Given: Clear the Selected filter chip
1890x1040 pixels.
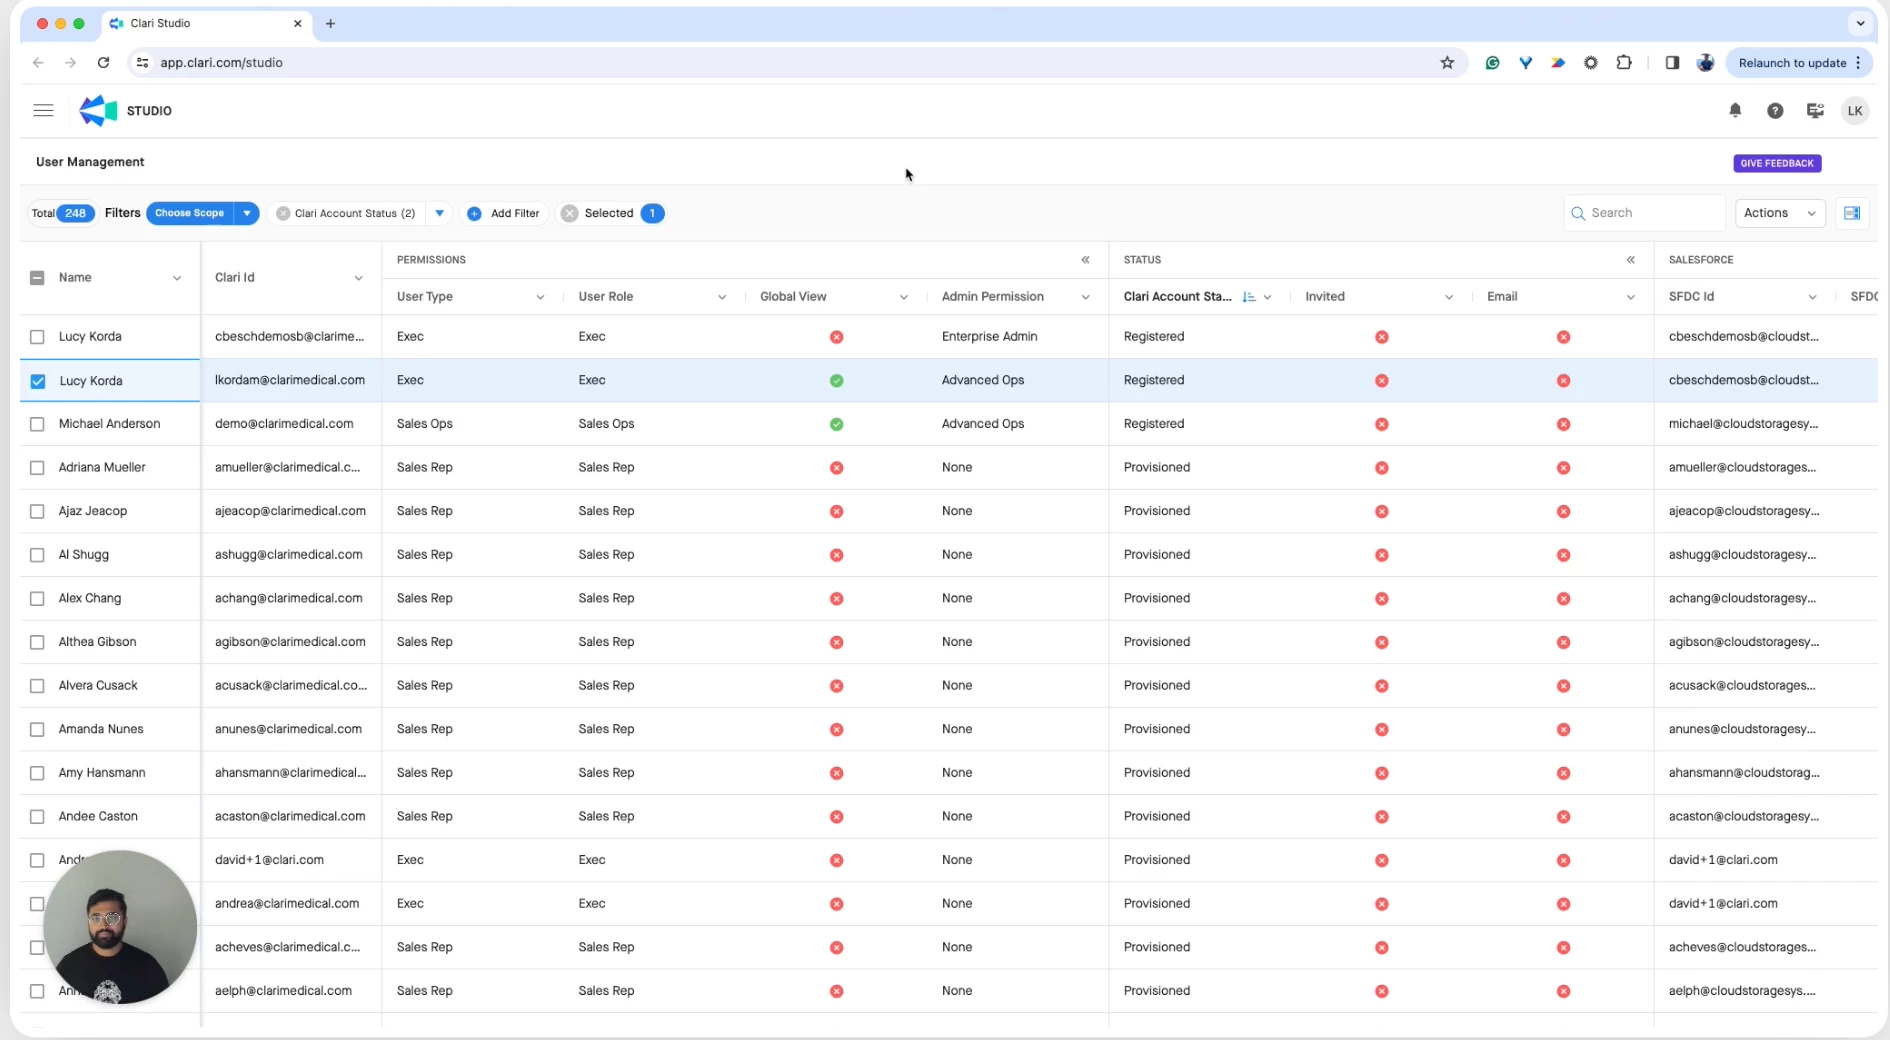Looking at the screenshot, I should (x=569, y=213).
